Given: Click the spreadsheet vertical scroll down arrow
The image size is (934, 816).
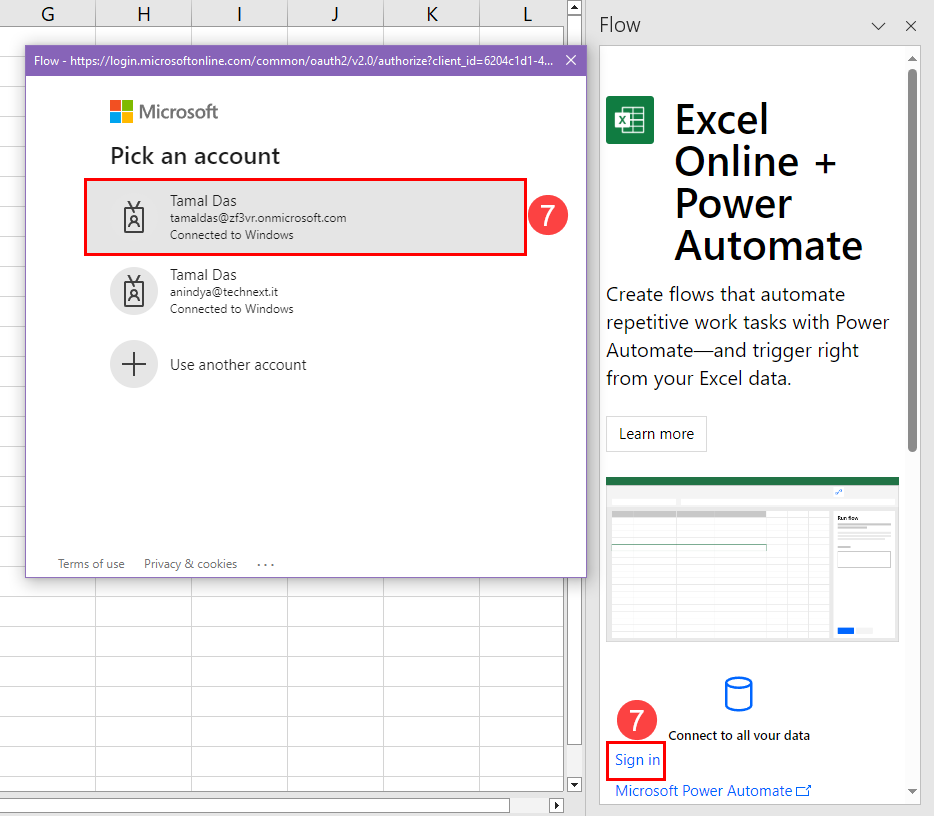Looking at the screenshot, I should click(574, 784).
